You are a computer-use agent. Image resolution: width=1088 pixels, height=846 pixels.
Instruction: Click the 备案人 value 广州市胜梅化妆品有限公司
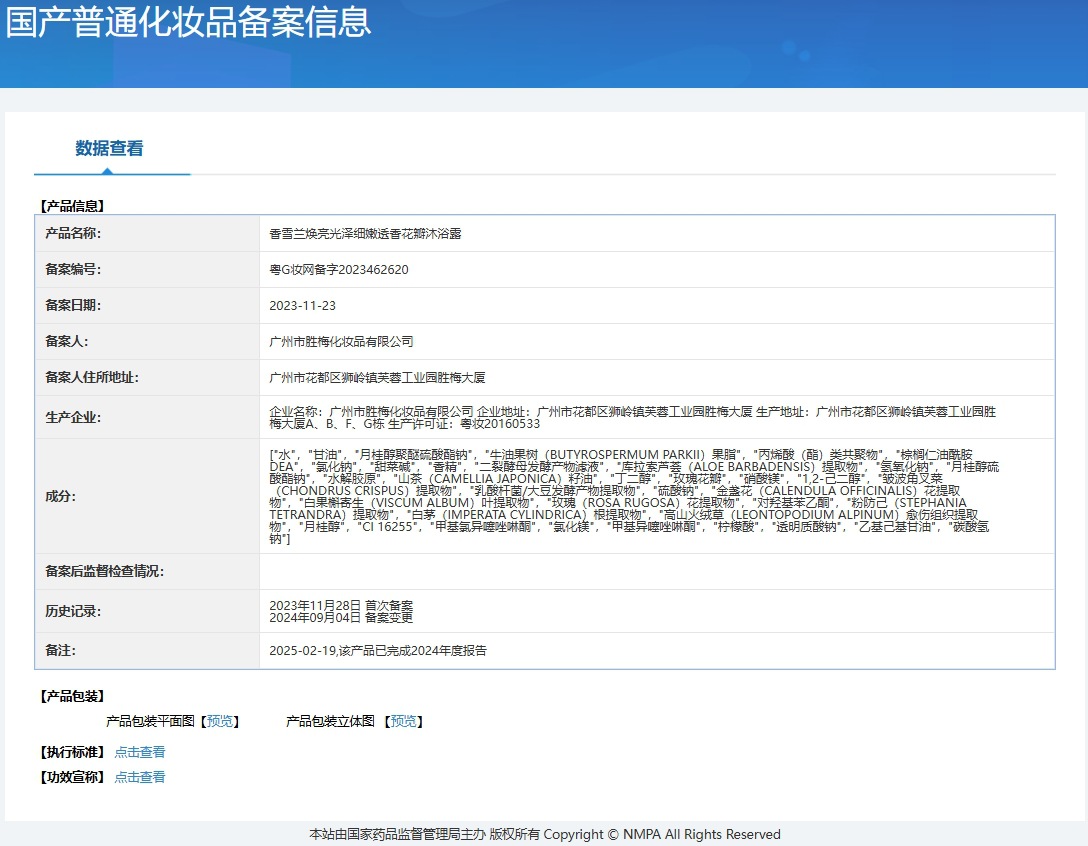click(341, 342)
